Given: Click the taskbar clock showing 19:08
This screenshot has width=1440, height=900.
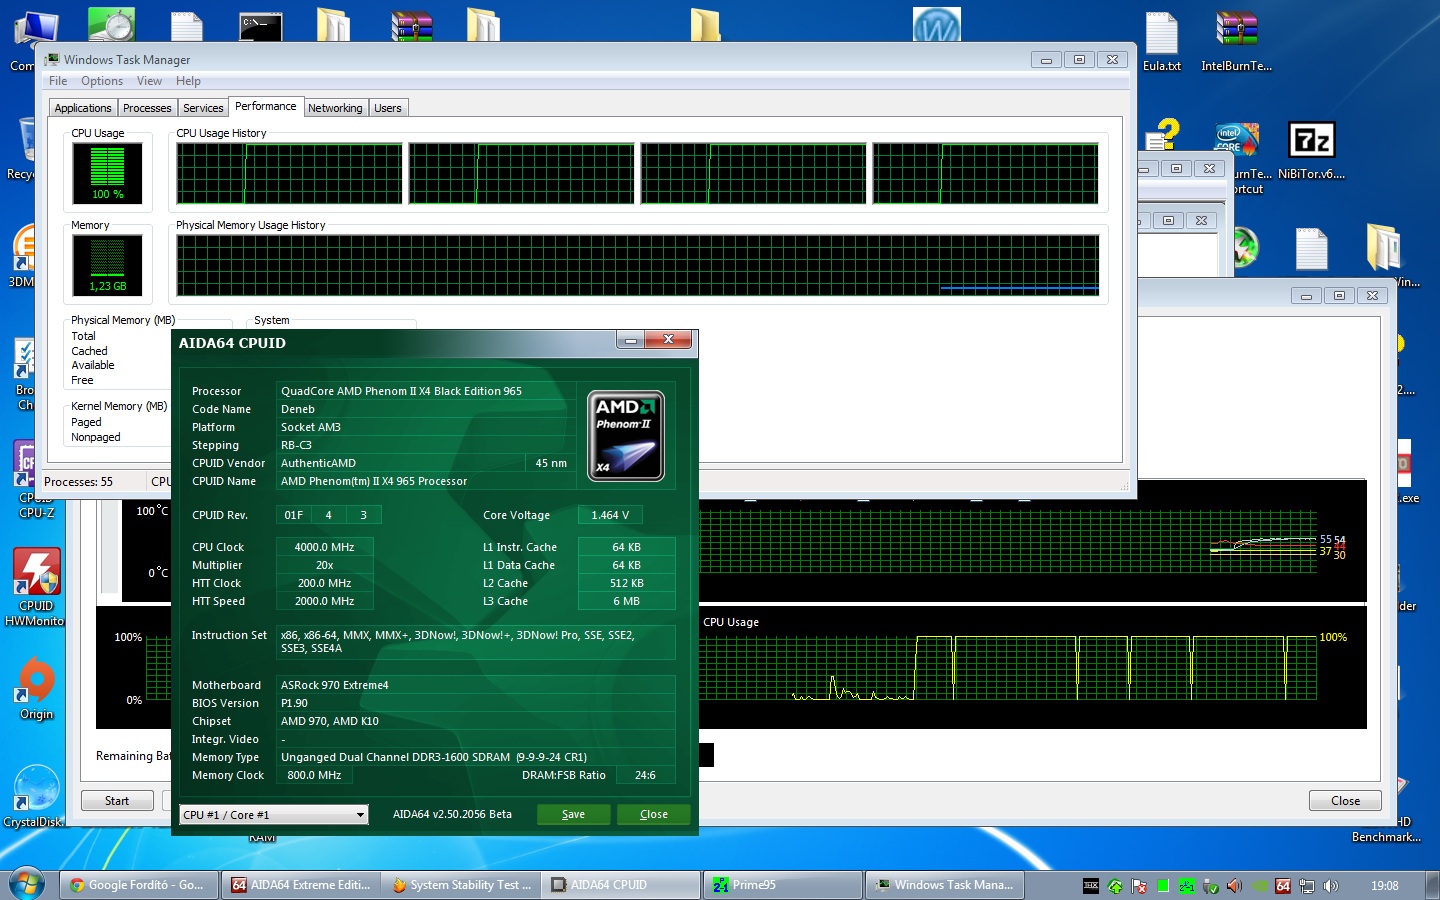Looking at the screenshot, I should [1385, 886].
